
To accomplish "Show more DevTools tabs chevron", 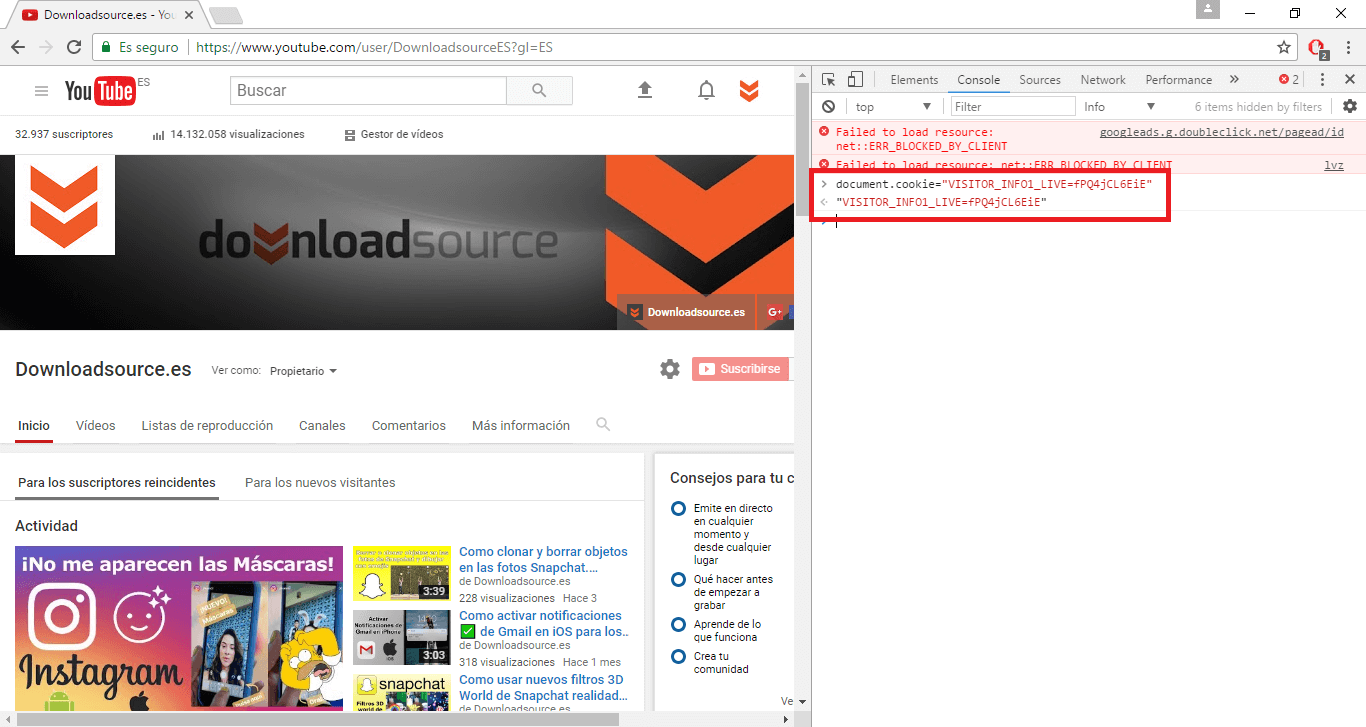I will click(x=1234, y=80).
